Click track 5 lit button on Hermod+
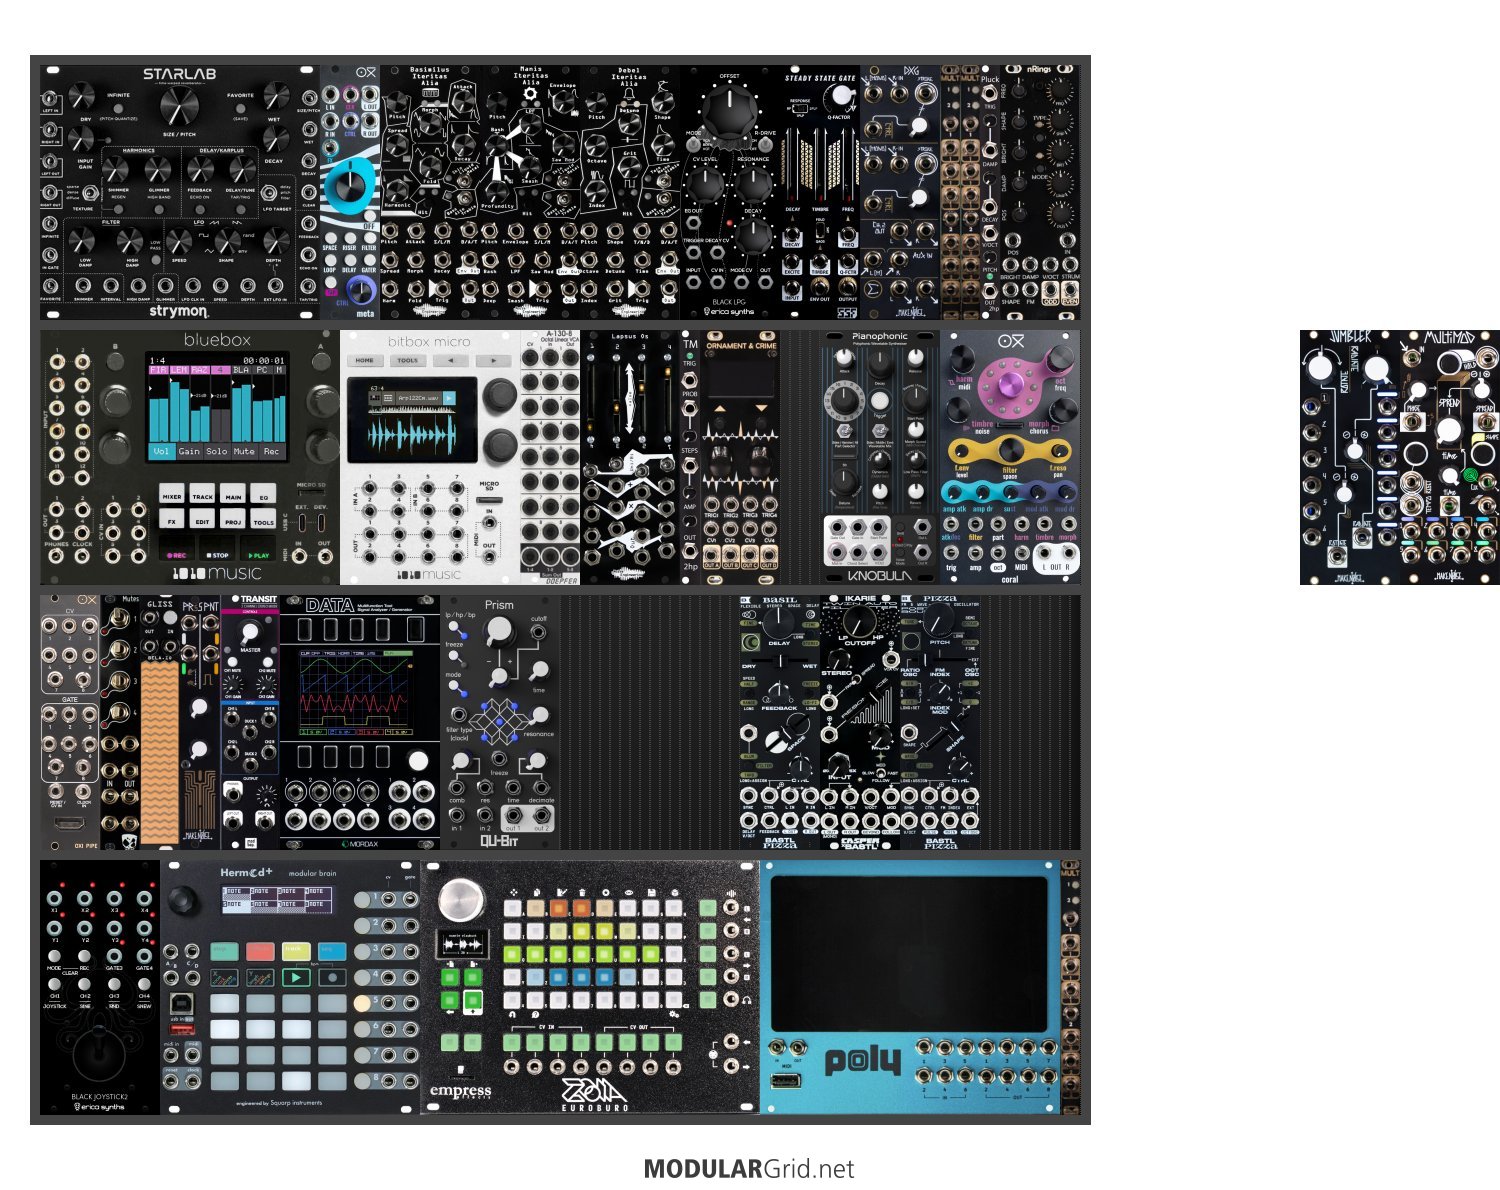 (x=362, y=1003)
